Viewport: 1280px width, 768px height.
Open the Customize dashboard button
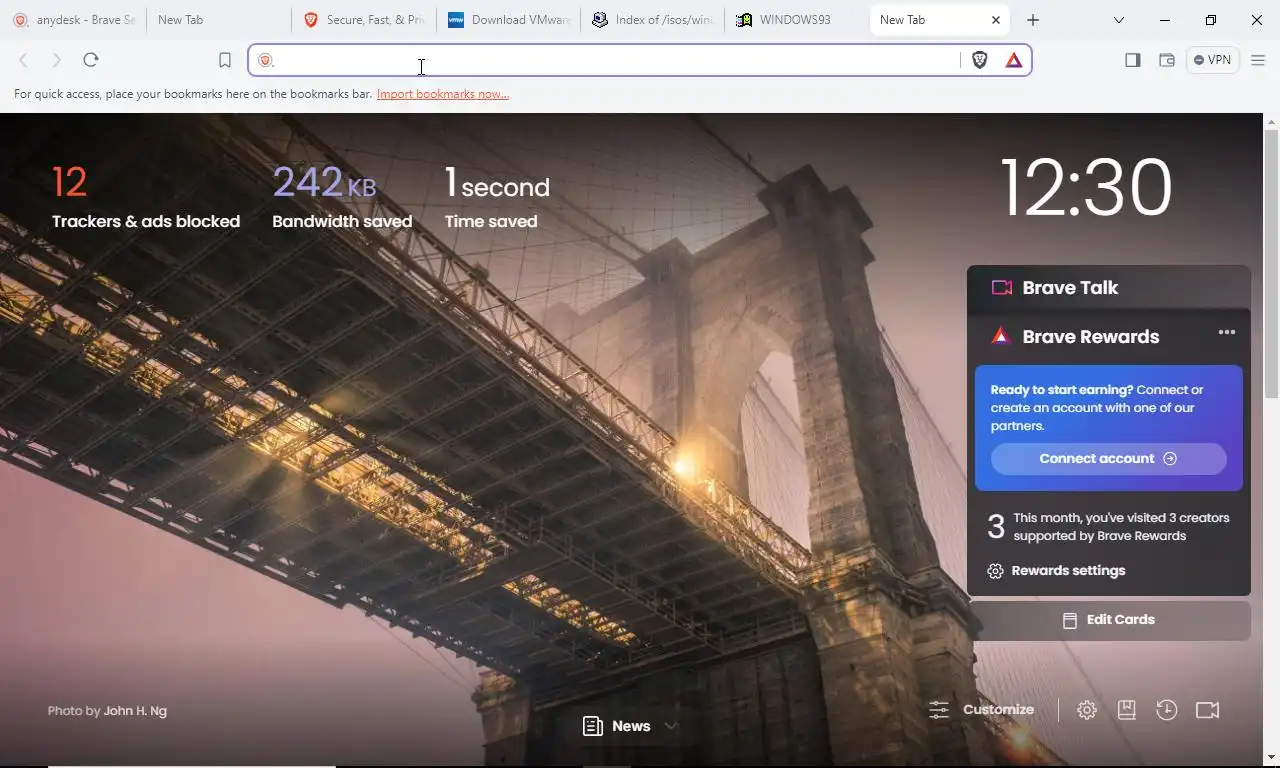tap(982, 710)
